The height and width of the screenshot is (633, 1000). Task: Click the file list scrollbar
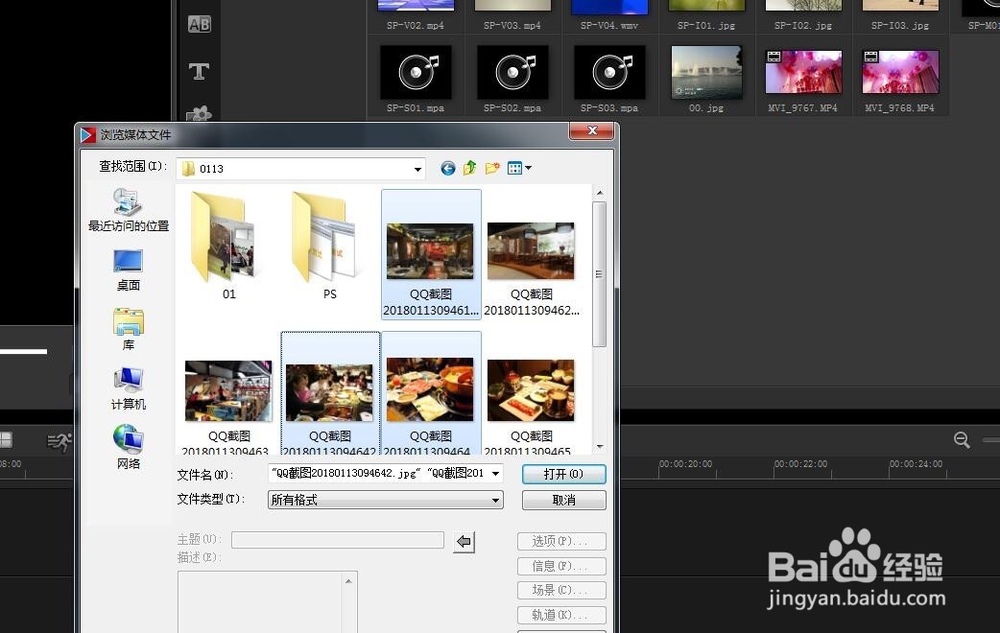pos(599,274)
